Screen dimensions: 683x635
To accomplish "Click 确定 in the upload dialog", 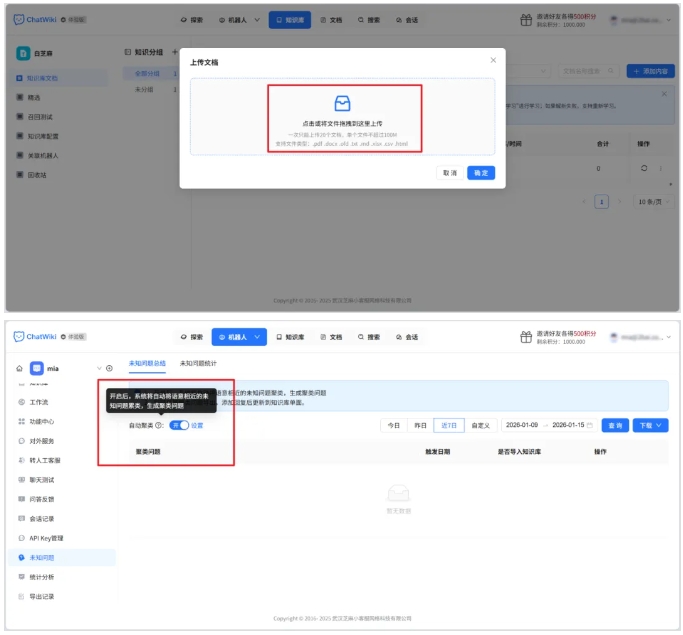I will (x=480, y=173).
